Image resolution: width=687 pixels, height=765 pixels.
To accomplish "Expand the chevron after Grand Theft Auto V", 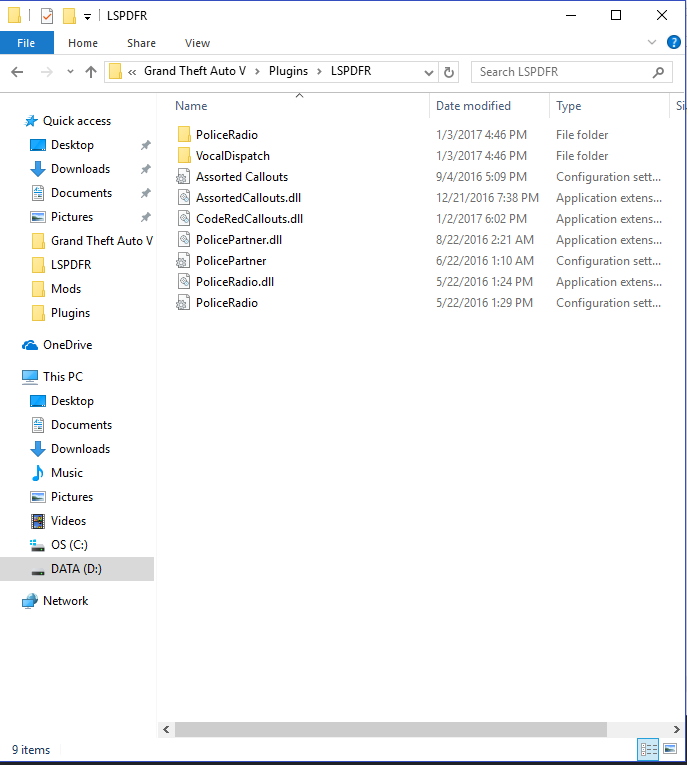I will 257,72.
